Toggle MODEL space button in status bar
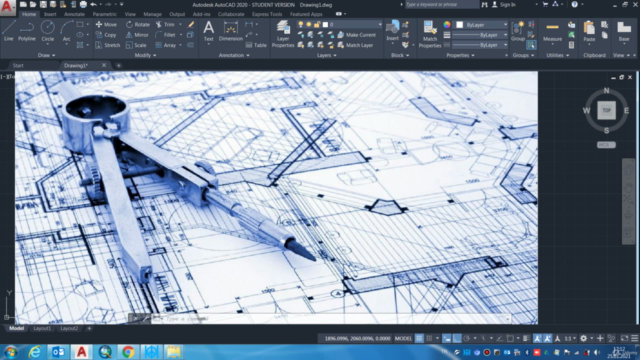640x360 pixels. [403, 338]
